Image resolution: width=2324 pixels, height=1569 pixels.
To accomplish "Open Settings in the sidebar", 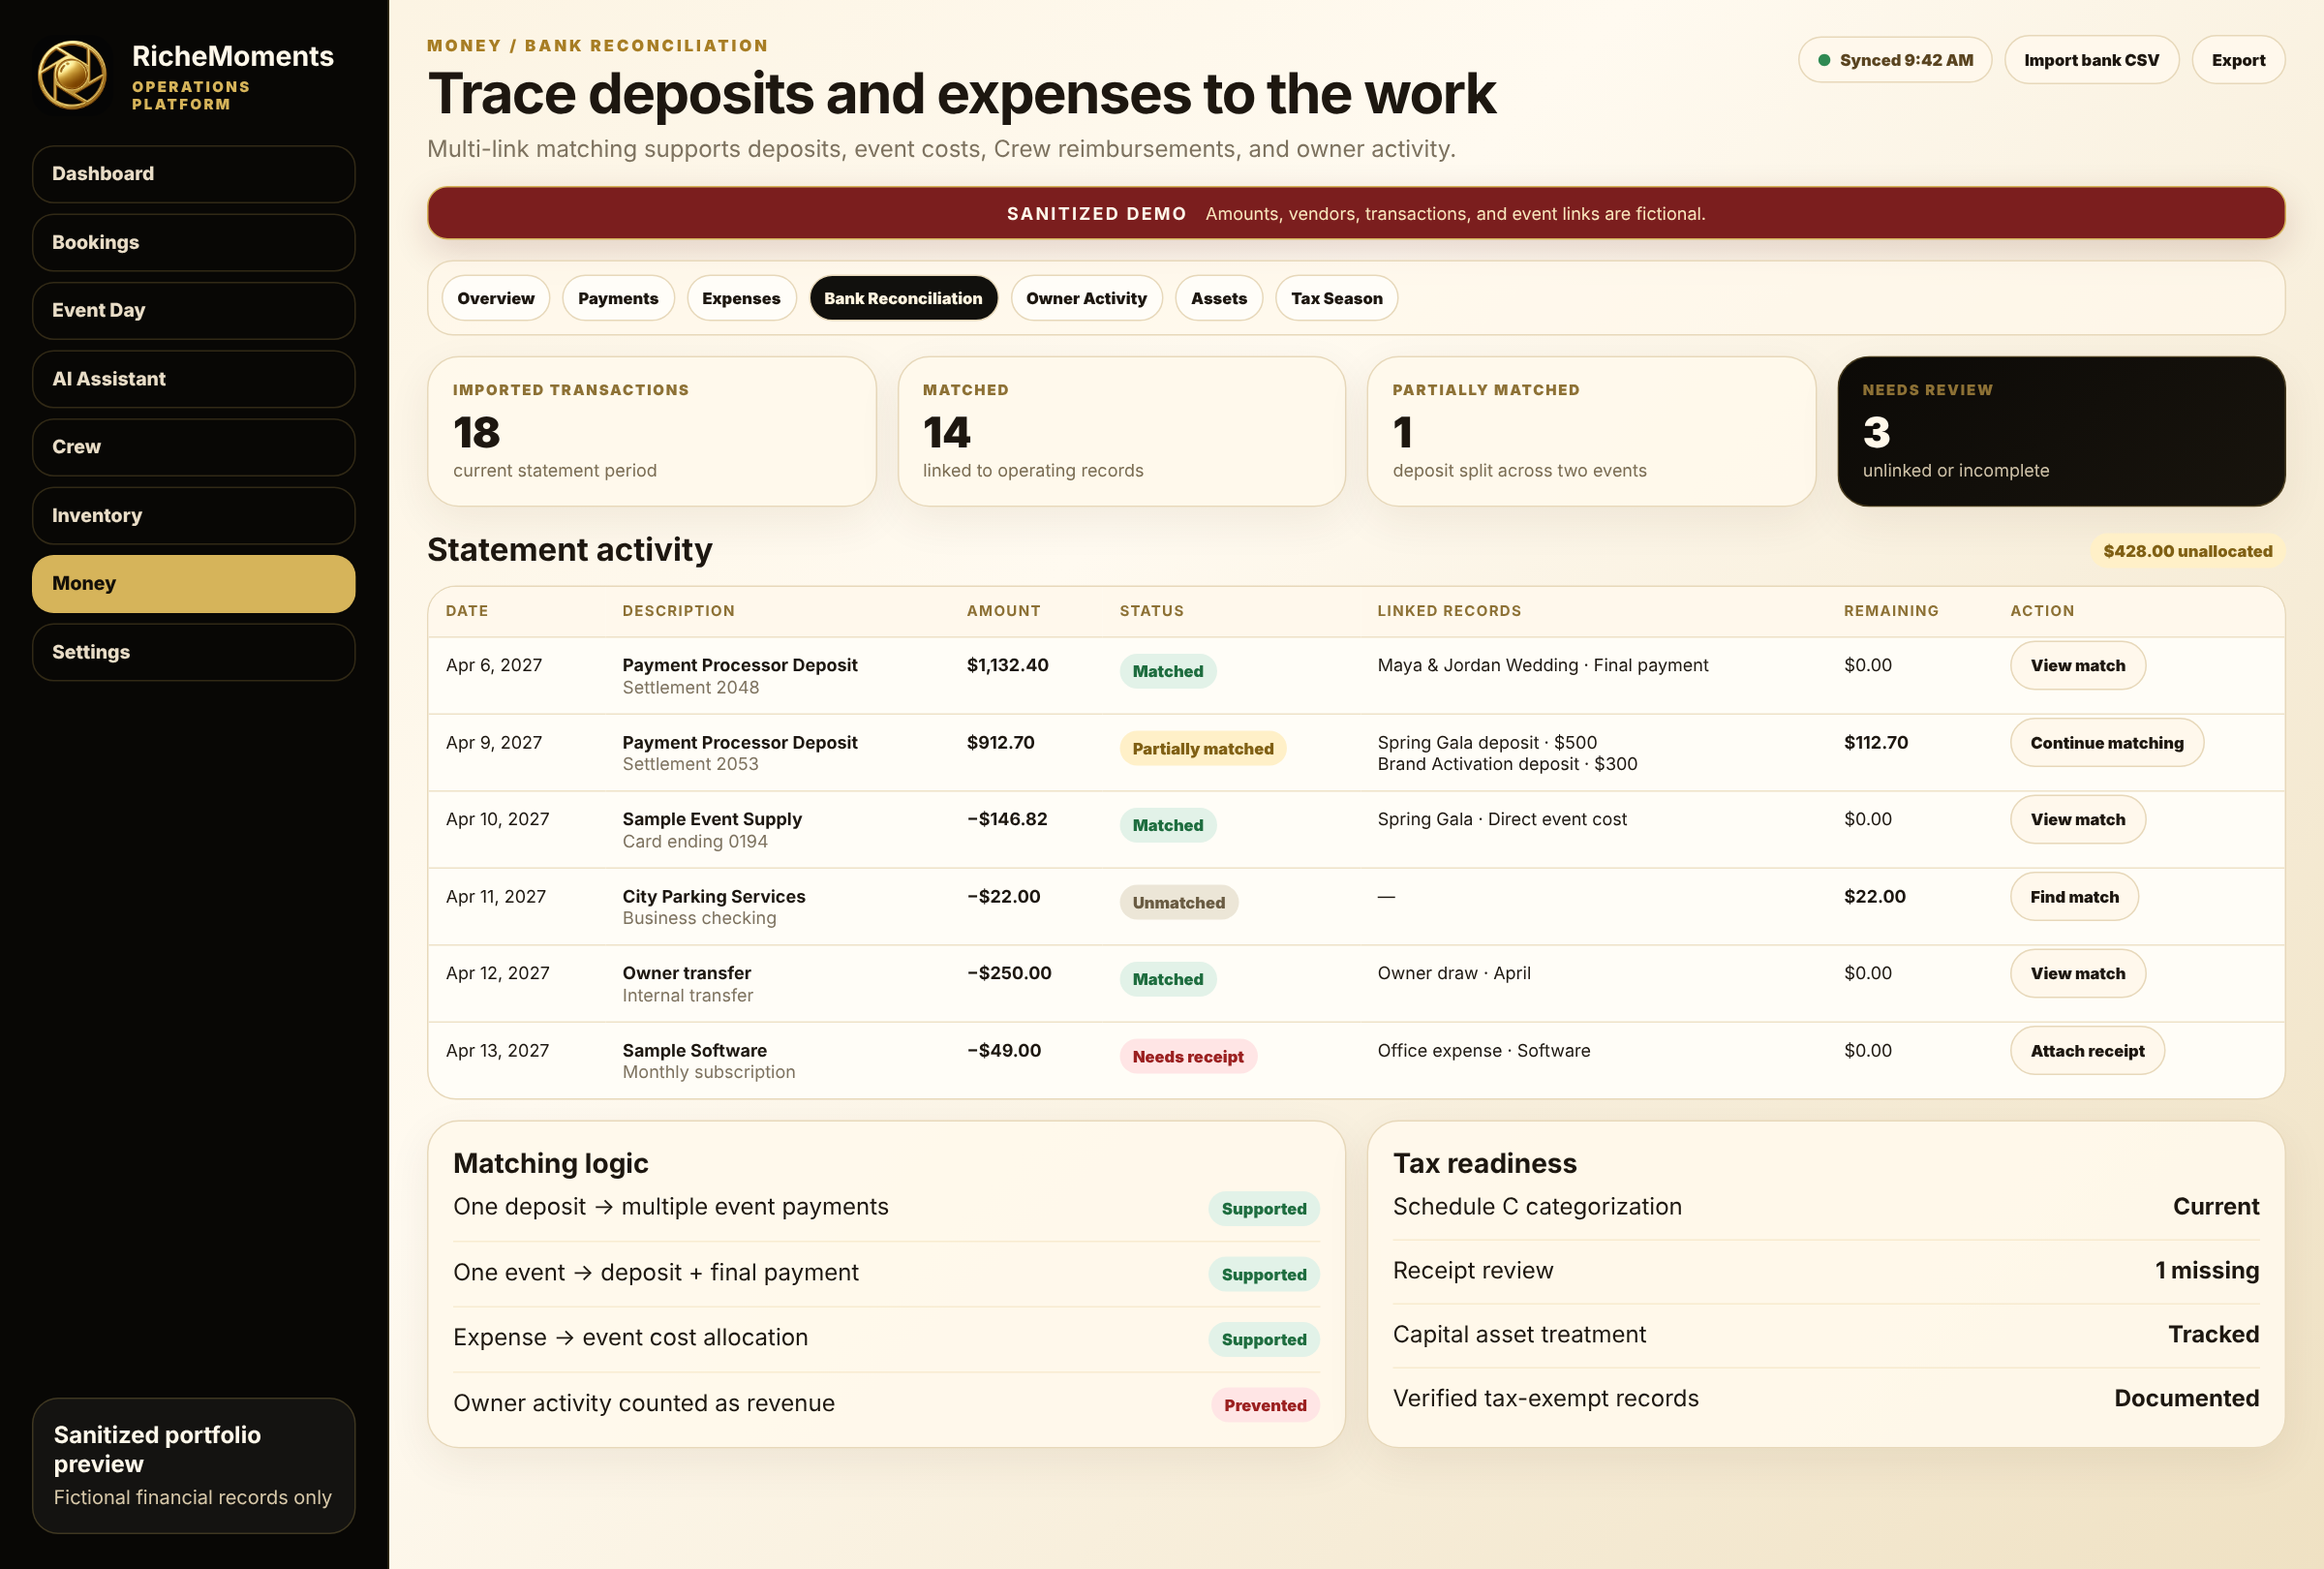I will pos(193,652).
